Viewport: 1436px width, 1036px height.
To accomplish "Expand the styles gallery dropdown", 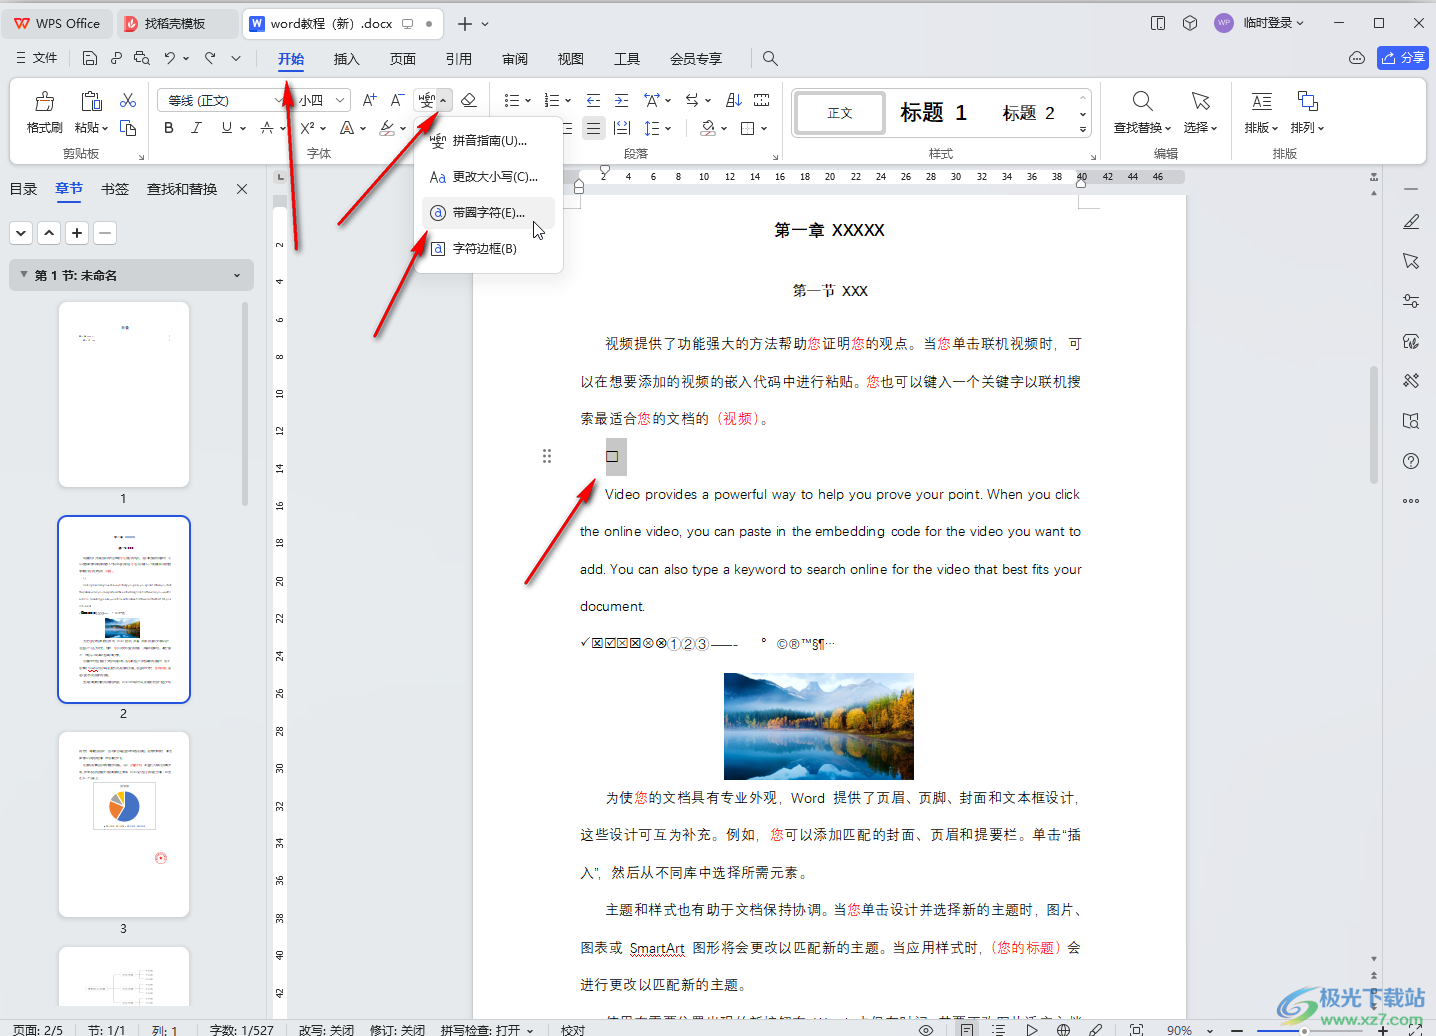I will click(x=1083, y=130).
